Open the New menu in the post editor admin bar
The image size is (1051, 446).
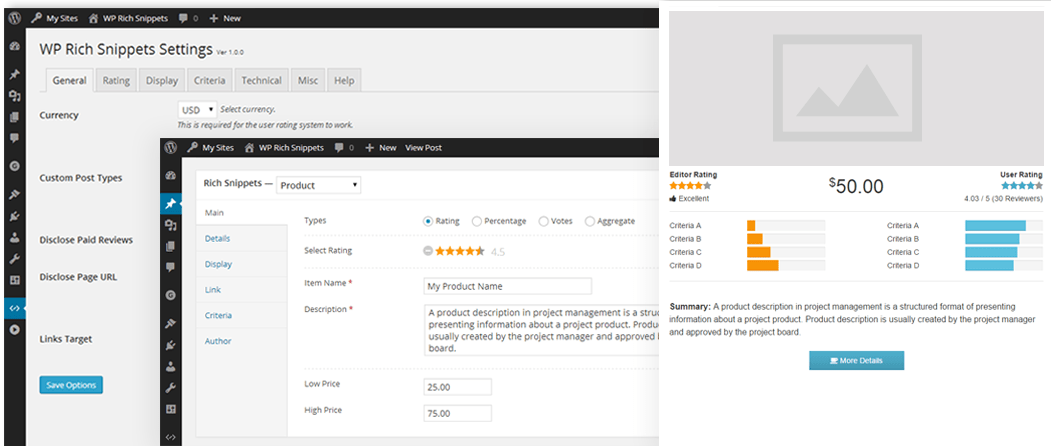coord(381,148)
